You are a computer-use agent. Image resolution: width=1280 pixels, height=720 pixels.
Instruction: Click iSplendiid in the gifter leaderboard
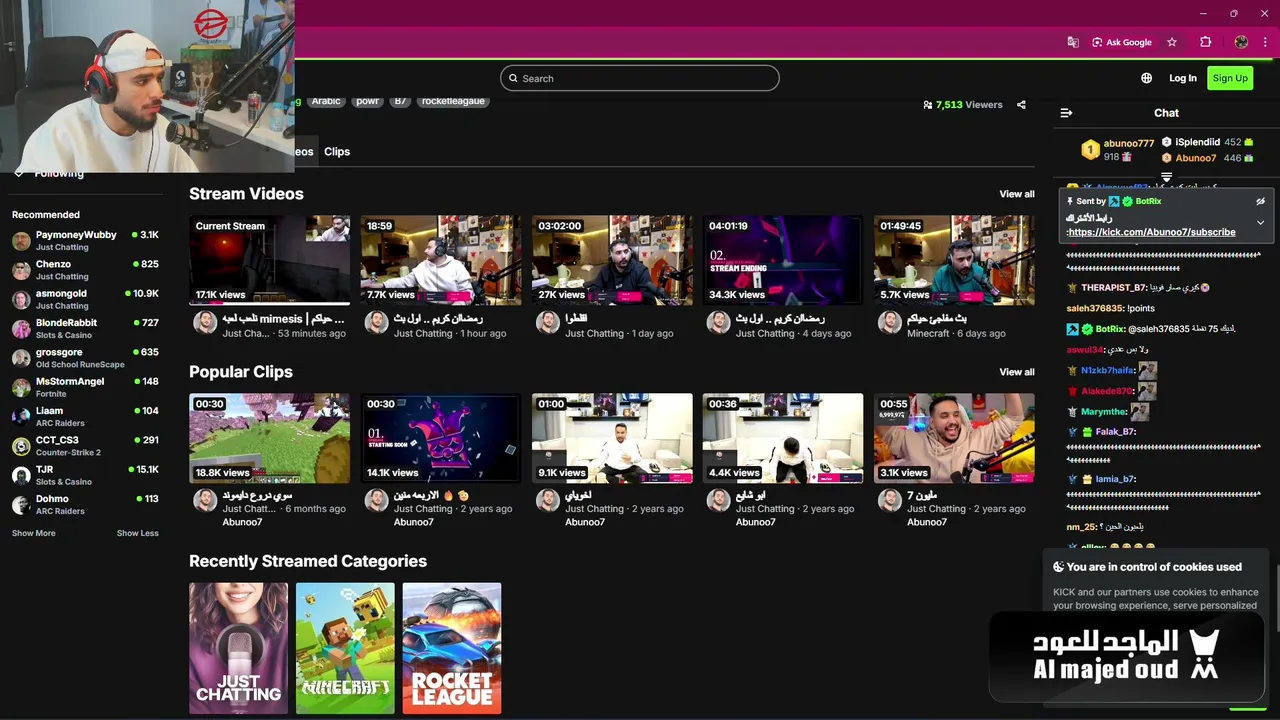click(1197, 142)
